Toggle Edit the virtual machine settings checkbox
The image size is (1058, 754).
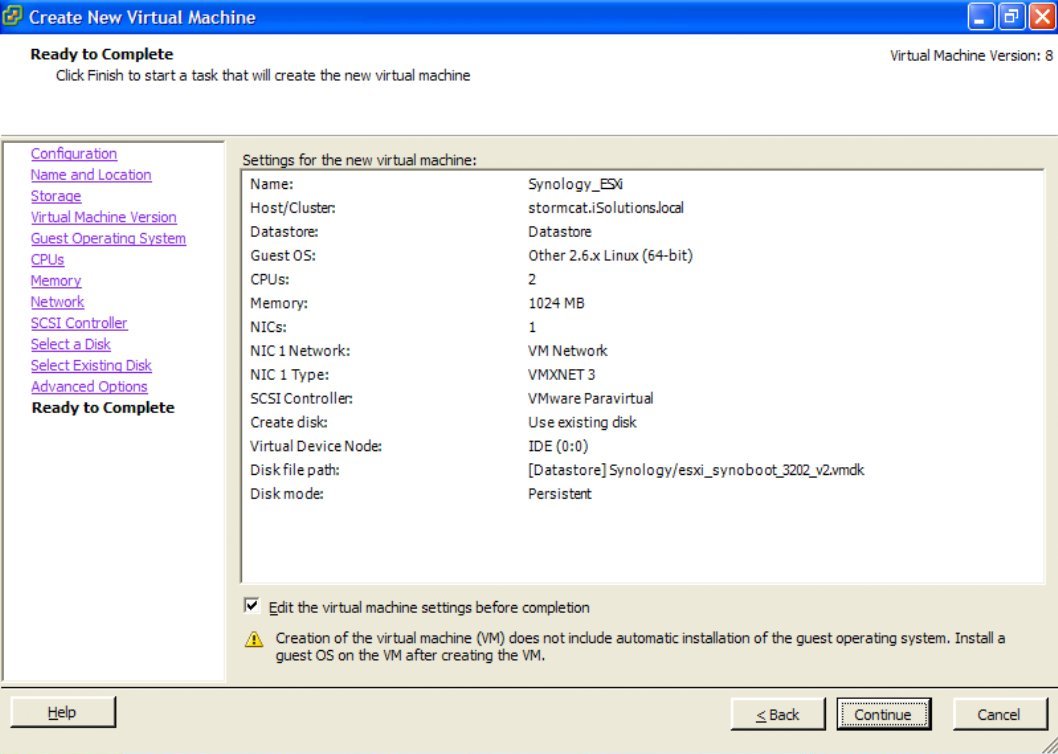tap(252, 605)
